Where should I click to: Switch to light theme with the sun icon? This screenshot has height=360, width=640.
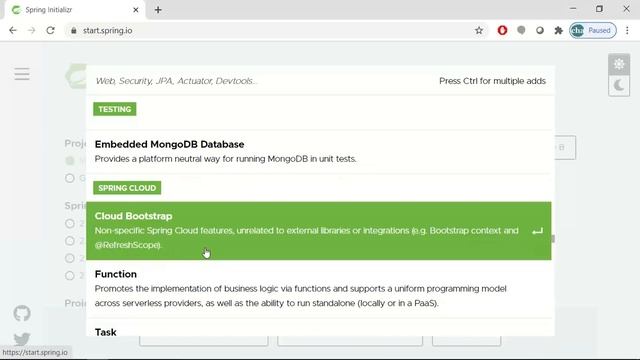[619, 64]
